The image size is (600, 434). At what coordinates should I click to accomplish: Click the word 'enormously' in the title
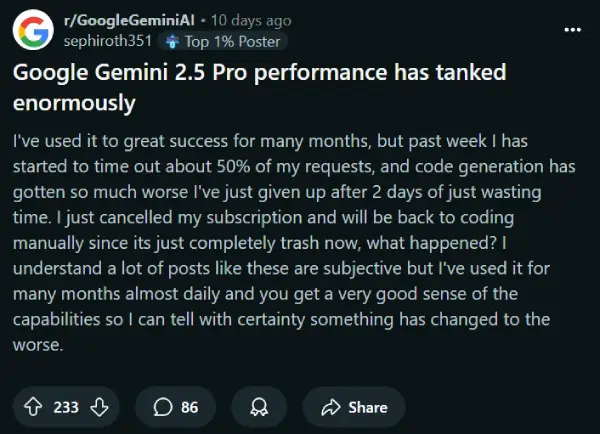coord(74,102)
